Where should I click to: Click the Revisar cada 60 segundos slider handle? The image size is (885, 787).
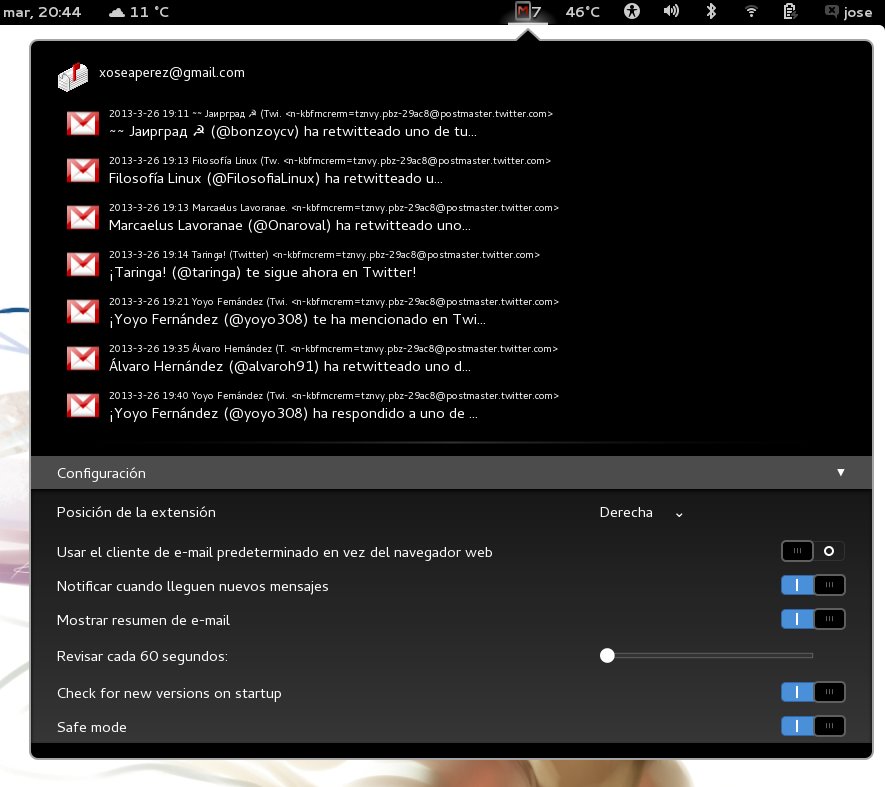(x=607, y=655)
